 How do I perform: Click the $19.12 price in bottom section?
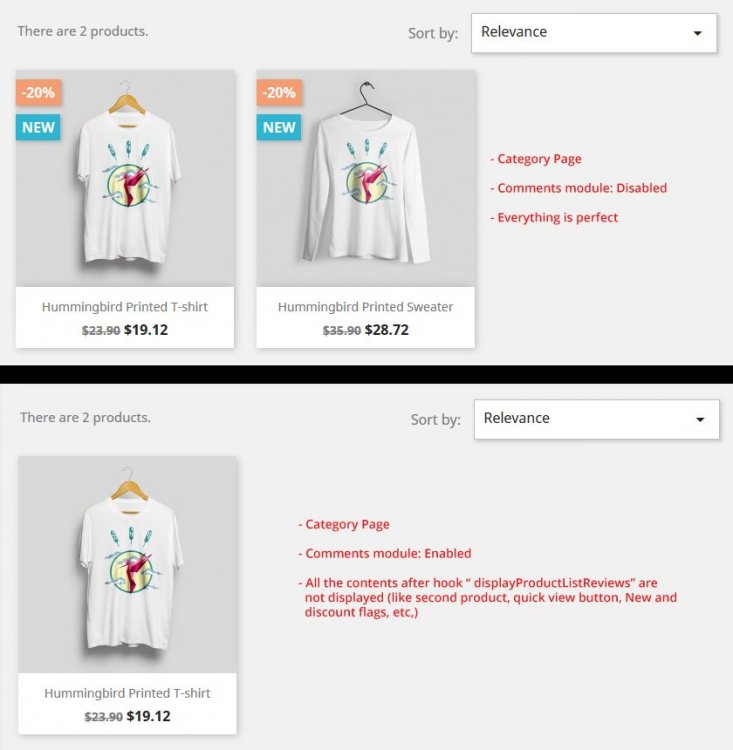click(148, 716)
